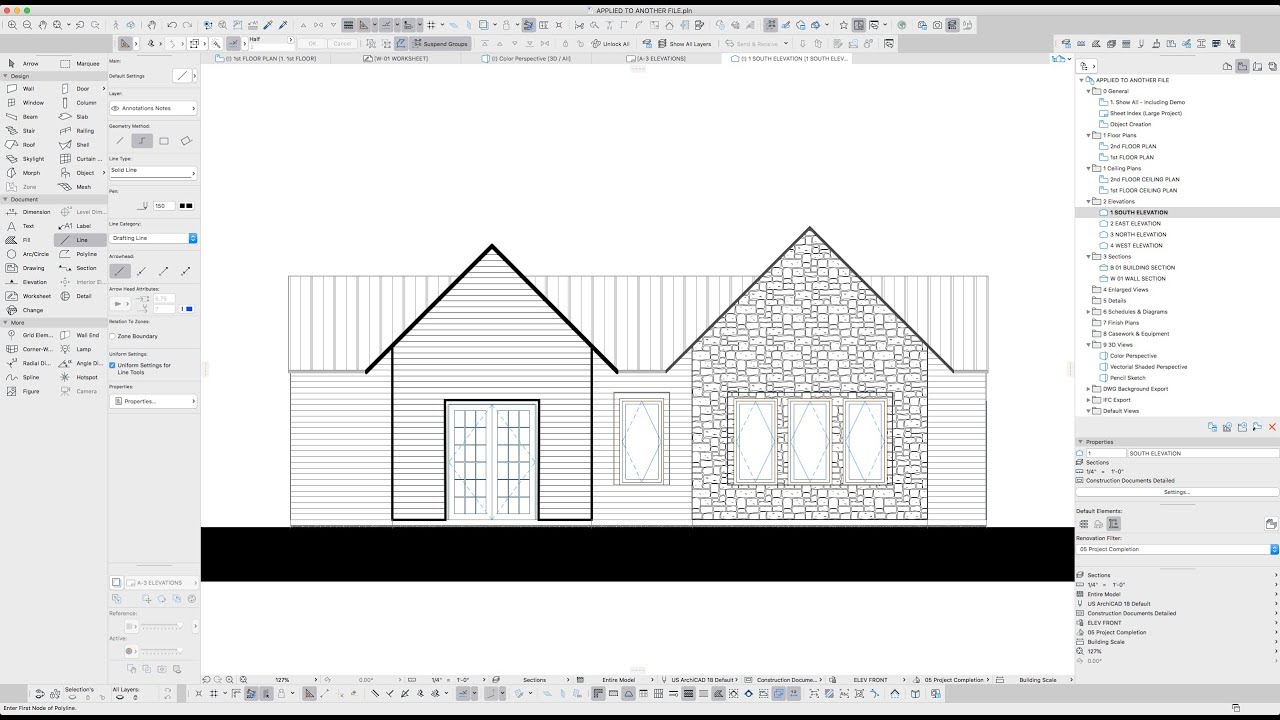Select the Window tool
This screenshot has height=720, width=1280.
click(27, 102)
